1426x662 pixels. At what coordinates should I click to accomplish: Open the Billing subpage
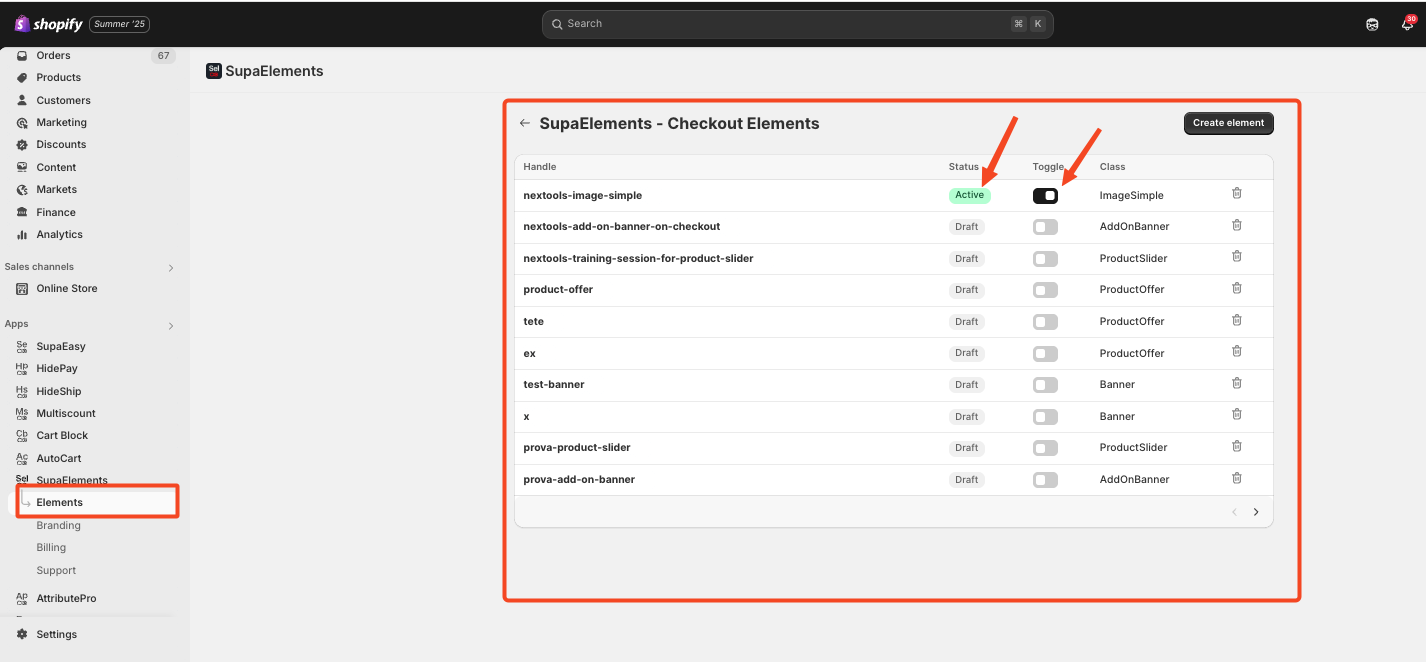[x=51, y=547]
